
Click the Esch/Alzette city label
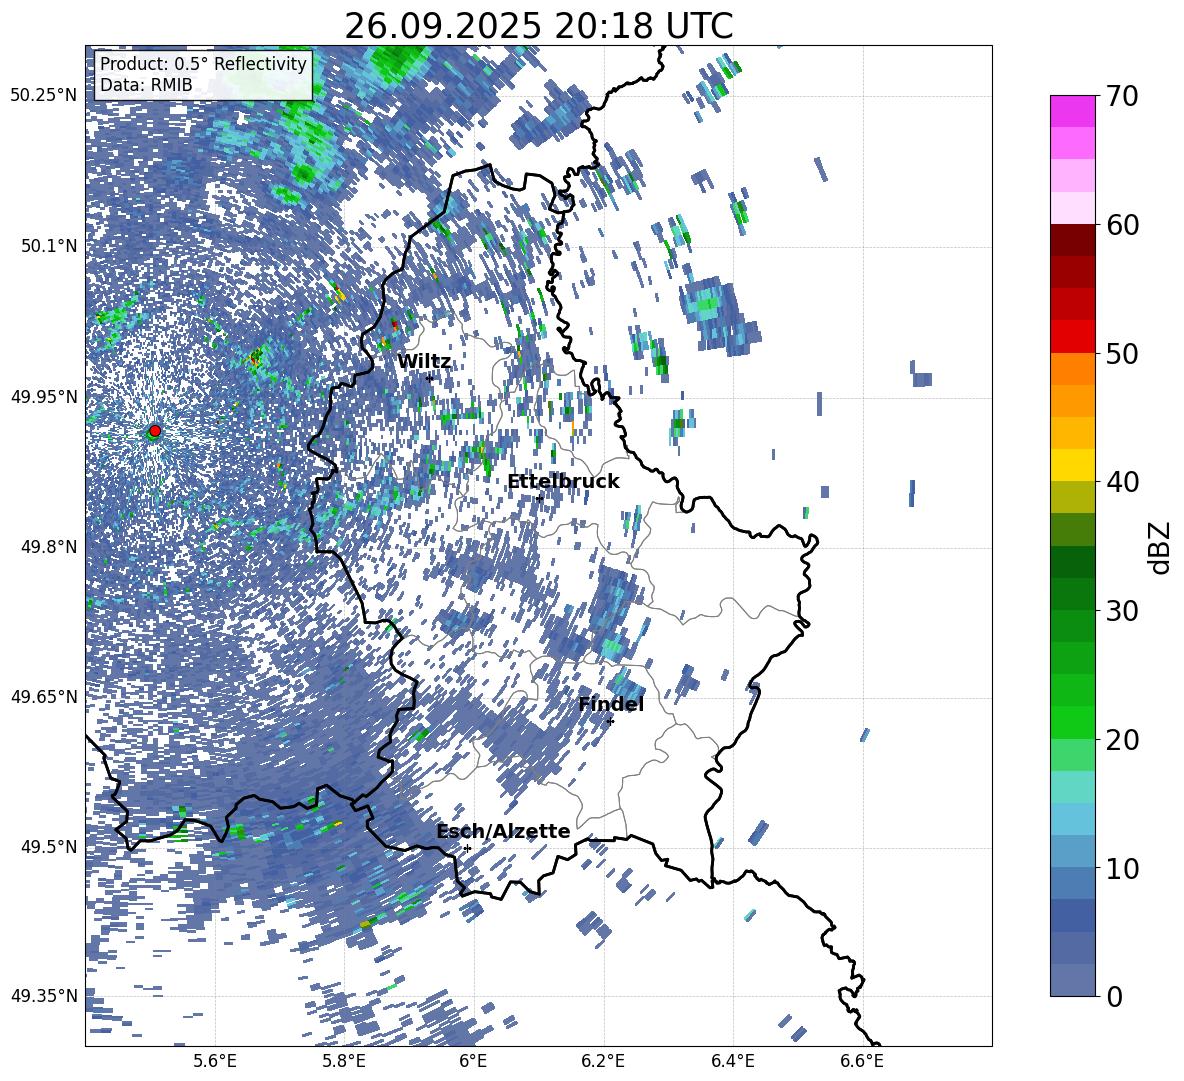click(x=503, y=831)
